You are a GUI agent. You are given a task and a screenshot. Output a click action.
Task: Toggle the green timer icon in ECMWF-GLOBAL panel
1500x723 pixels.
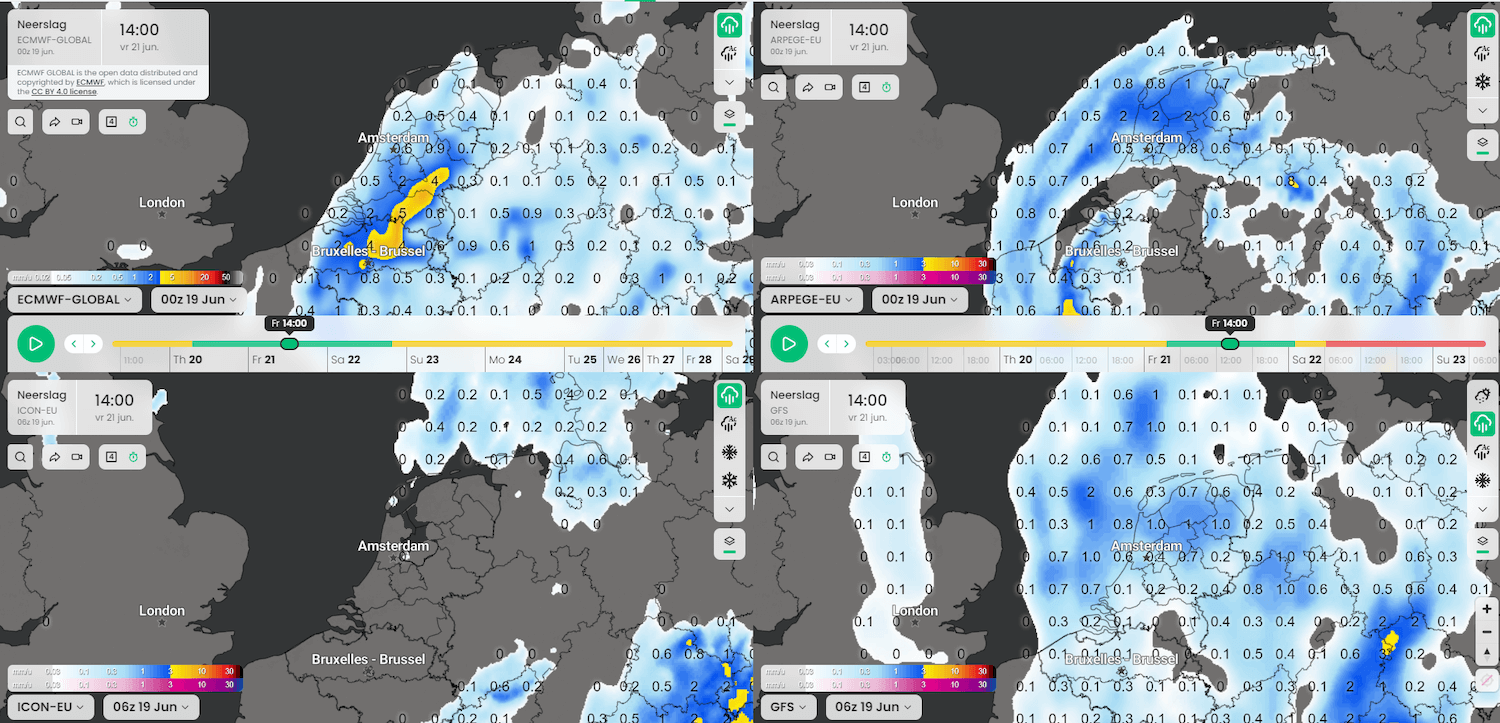point(132,122)
